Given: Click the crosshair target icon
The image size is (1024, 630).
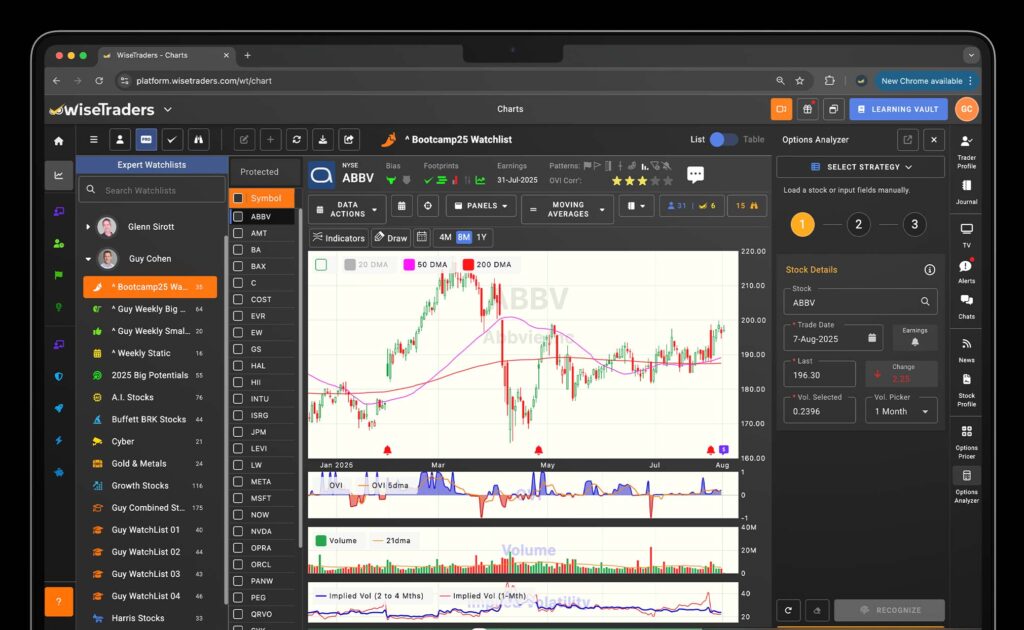Looking at the screenshot, I should 428,206.
